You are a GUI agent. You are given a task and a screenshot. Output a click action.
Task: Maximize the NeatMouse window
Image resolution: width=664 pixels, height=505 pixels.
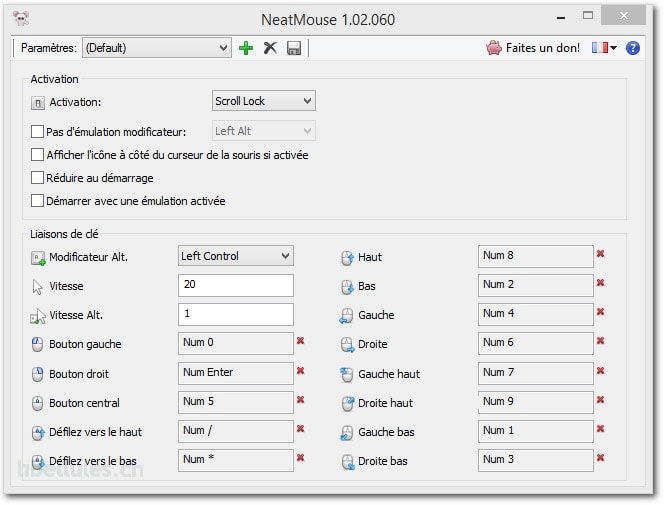coord(588,16)
